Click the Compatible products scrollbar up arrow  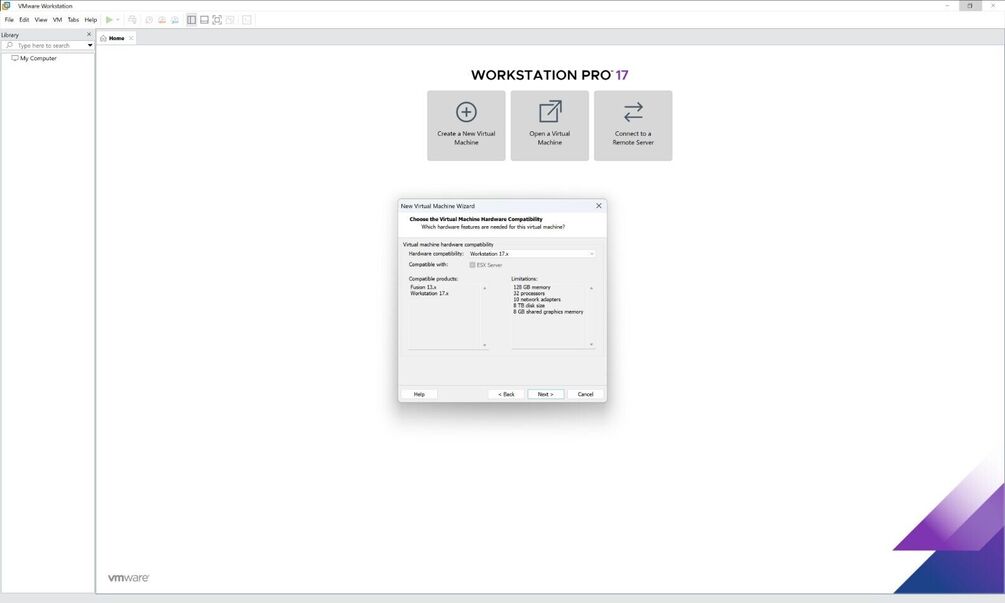pyautogui.click(x=485, y=288)
